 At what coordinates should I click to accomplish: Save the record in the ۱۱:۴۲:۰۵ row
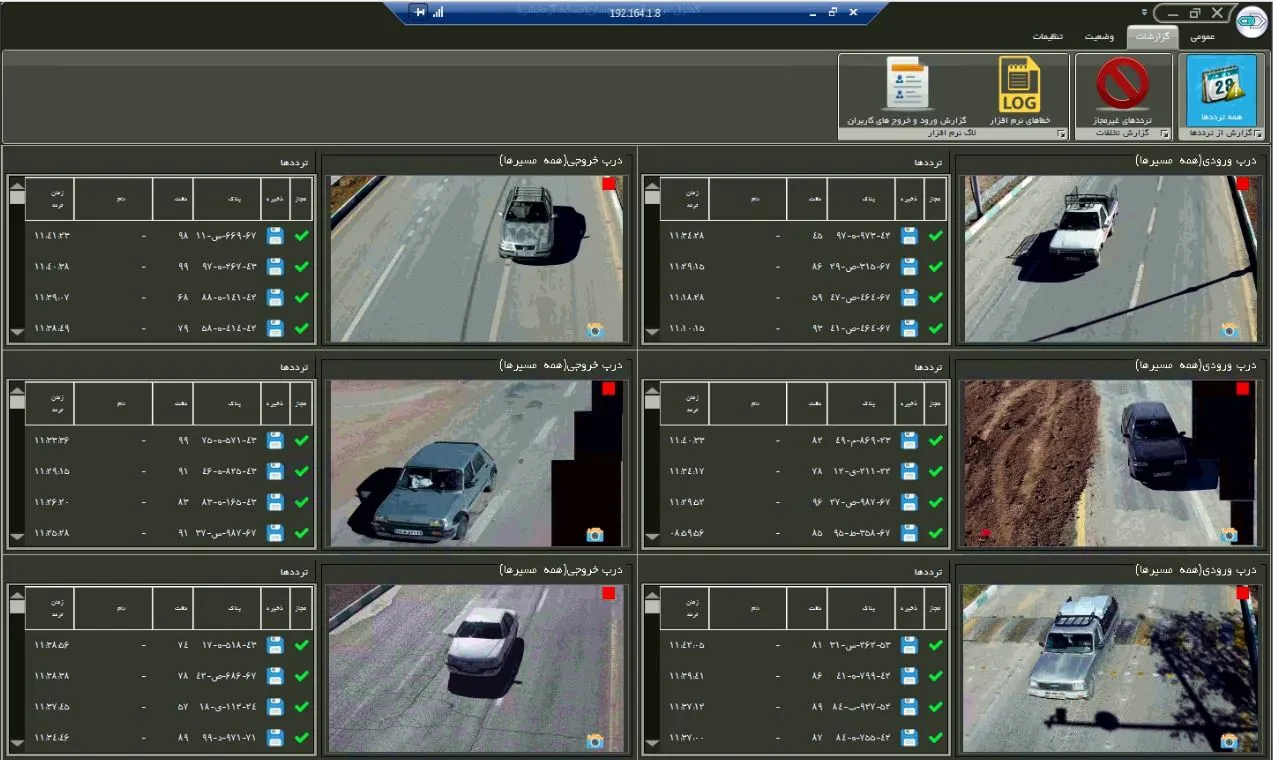(x=909, y=645)
